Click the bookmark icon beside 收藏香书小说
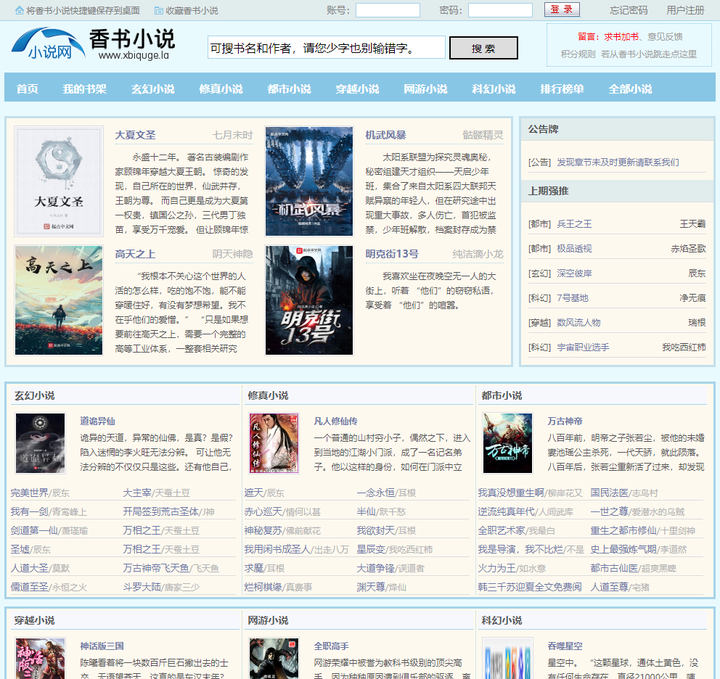The height and width of the screenshot is (679, 720). tap(158, 10)
